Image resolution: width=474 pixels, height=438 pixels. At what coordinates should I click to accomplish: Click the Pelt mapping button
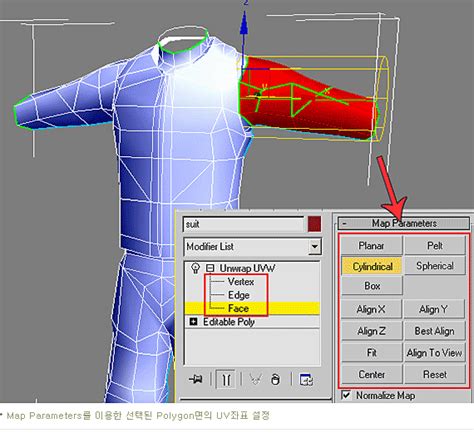click(435, 246)
